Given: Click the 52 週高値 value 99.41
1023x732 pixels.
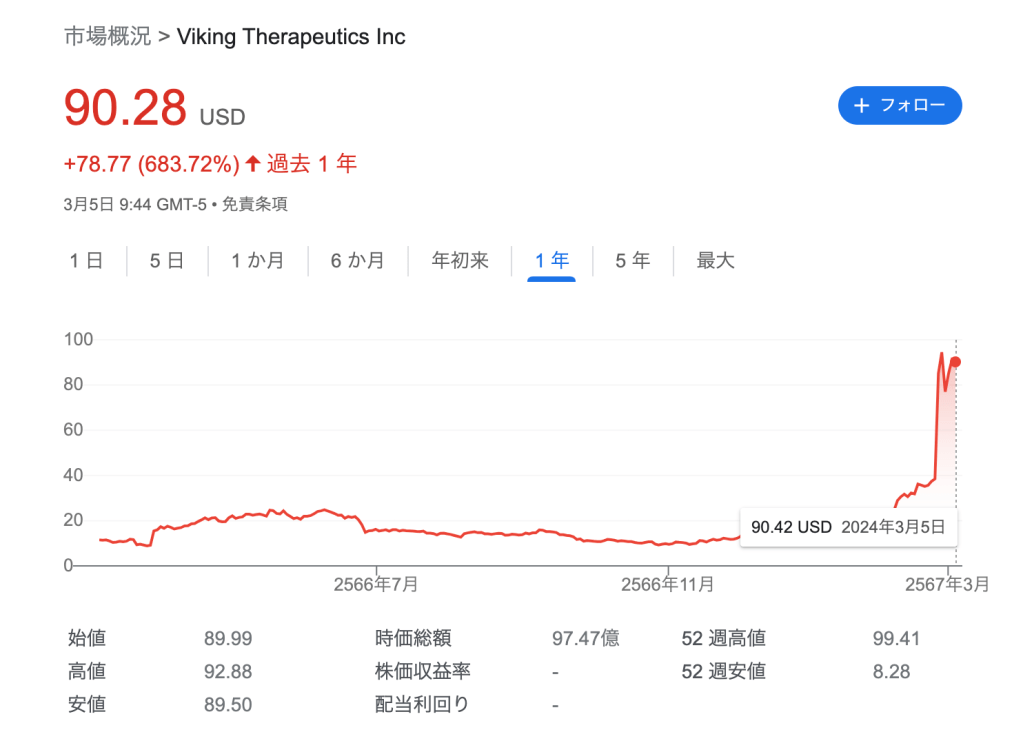Looking at the screenshot, I should click(x=896, y=639).
